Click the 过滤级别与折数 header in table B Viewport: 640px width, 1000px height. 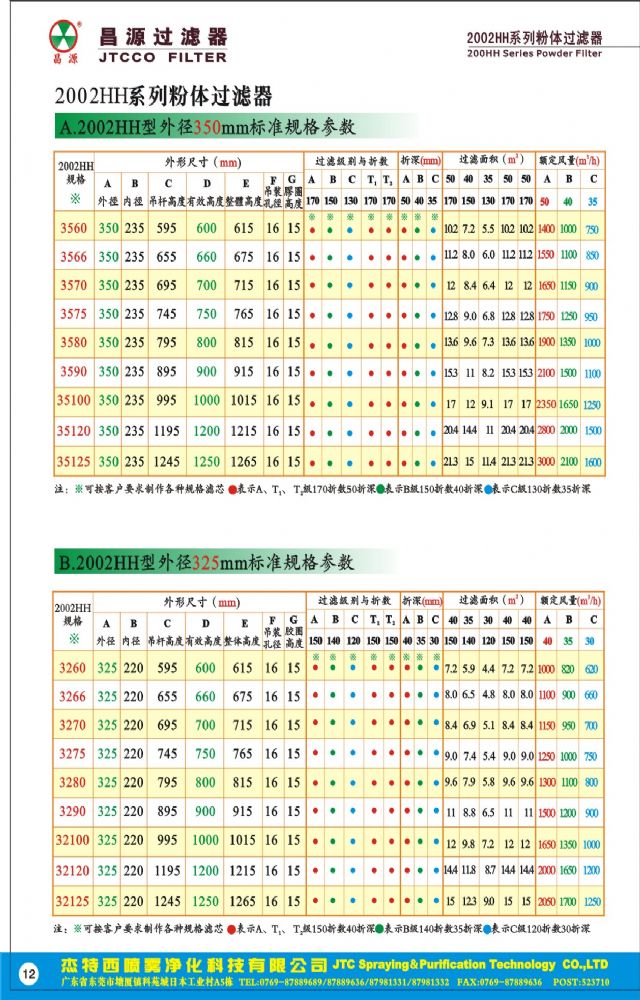pos(353,601)
